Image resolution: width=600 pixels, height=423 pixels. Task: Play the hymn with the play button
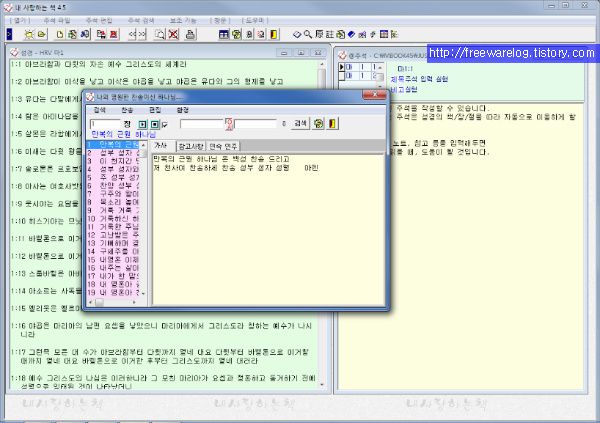tap(143, 124)
